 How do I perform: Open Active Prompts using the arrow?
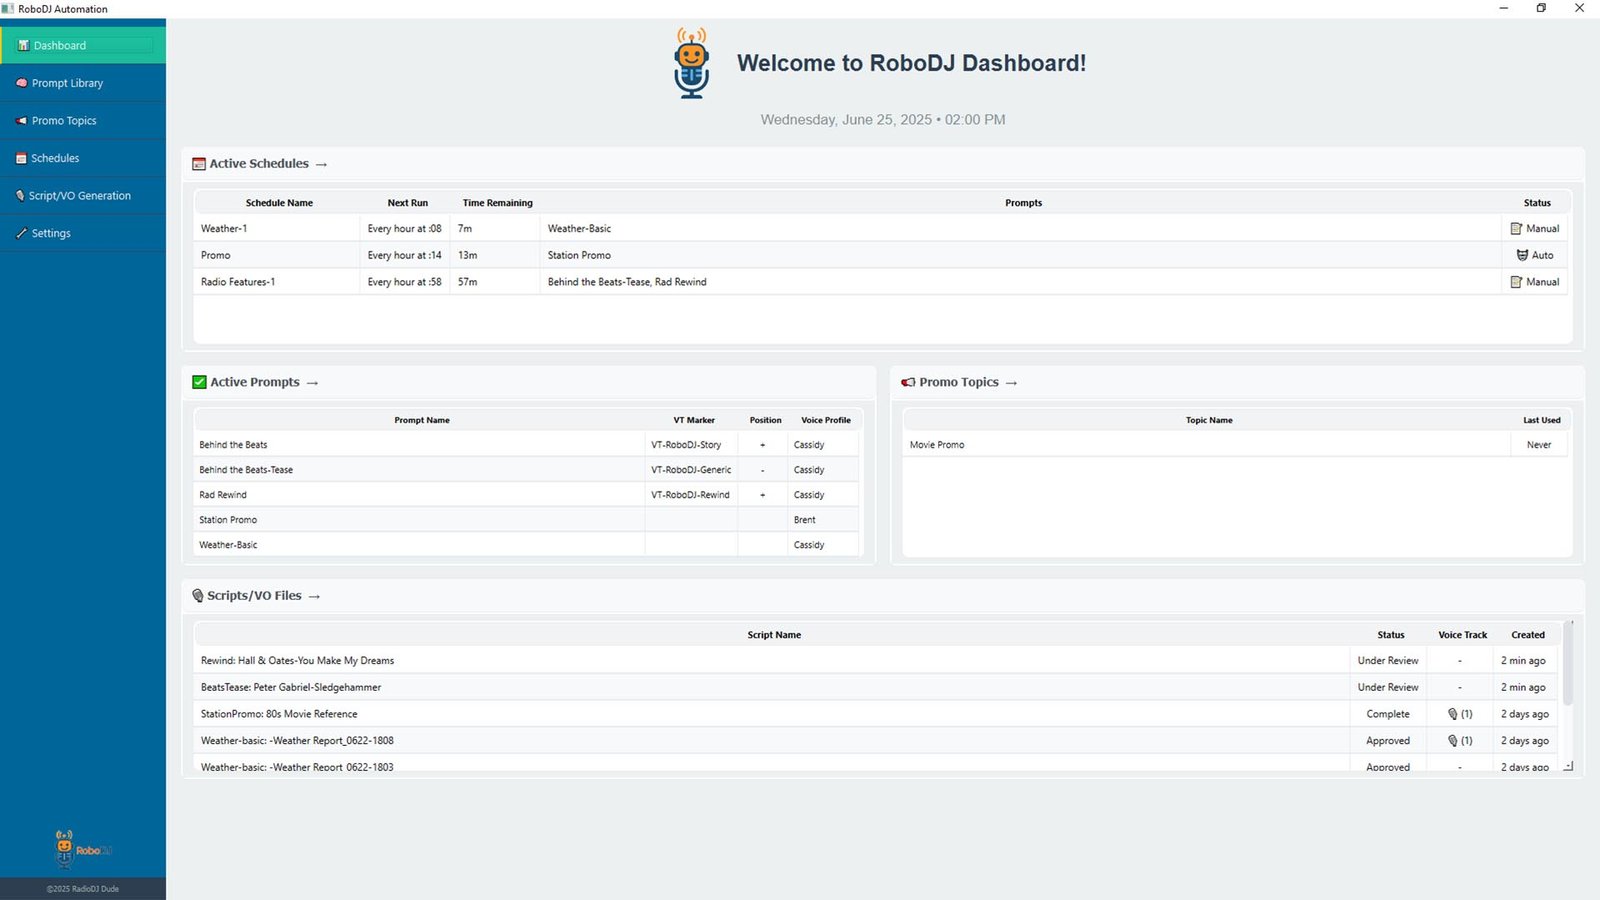click(312, 383)
